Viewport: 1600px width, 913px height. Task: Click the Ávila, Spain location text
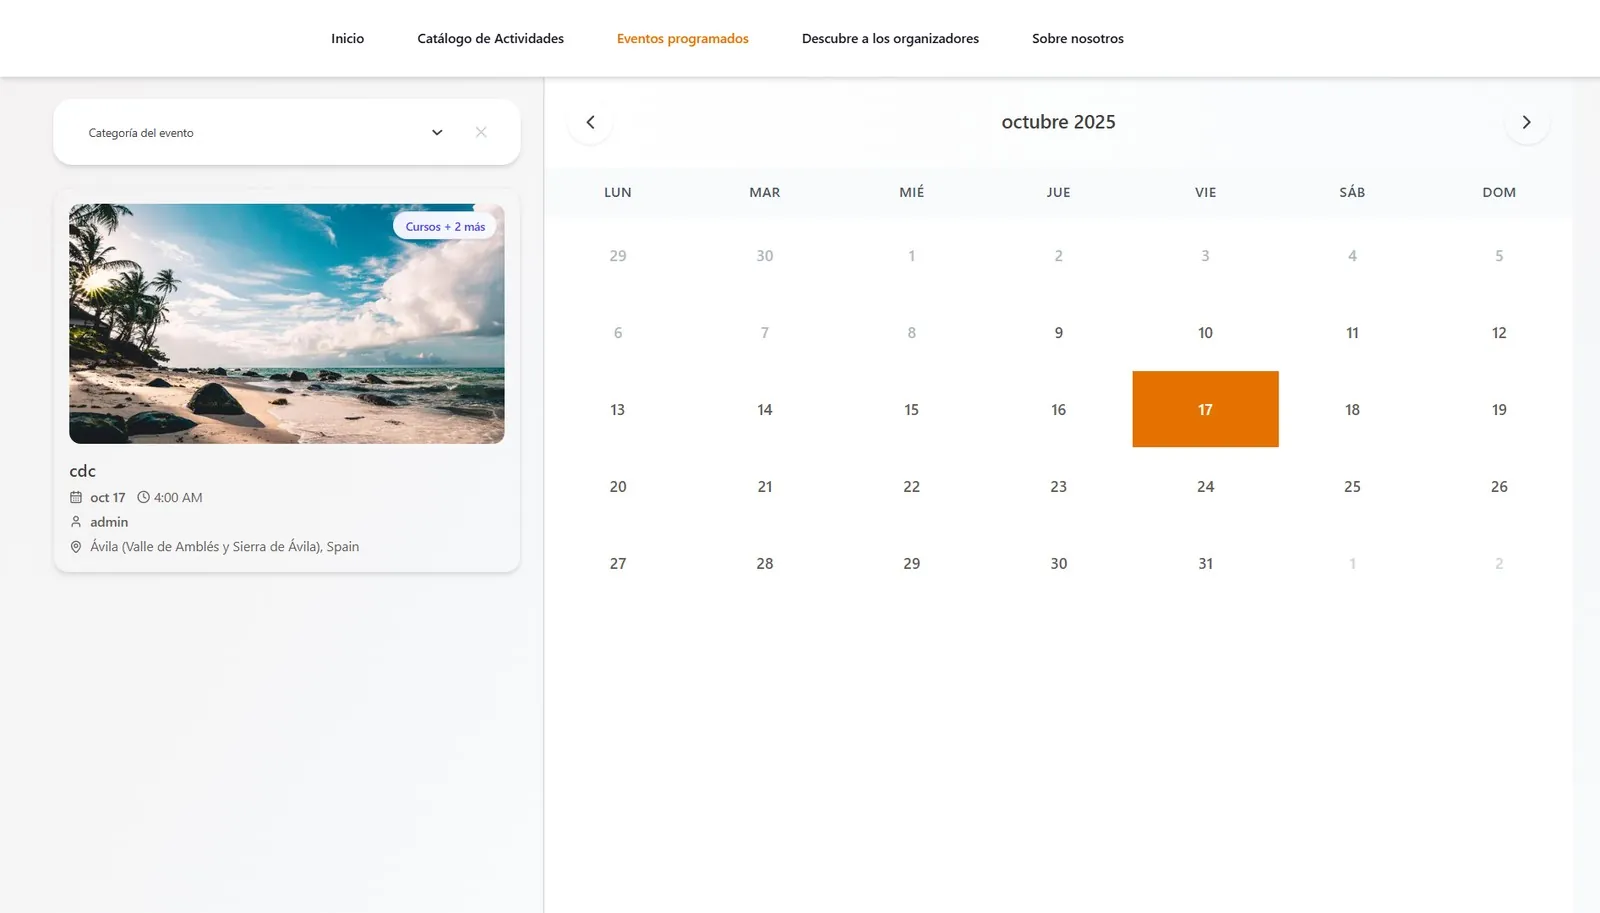point(224,547)
